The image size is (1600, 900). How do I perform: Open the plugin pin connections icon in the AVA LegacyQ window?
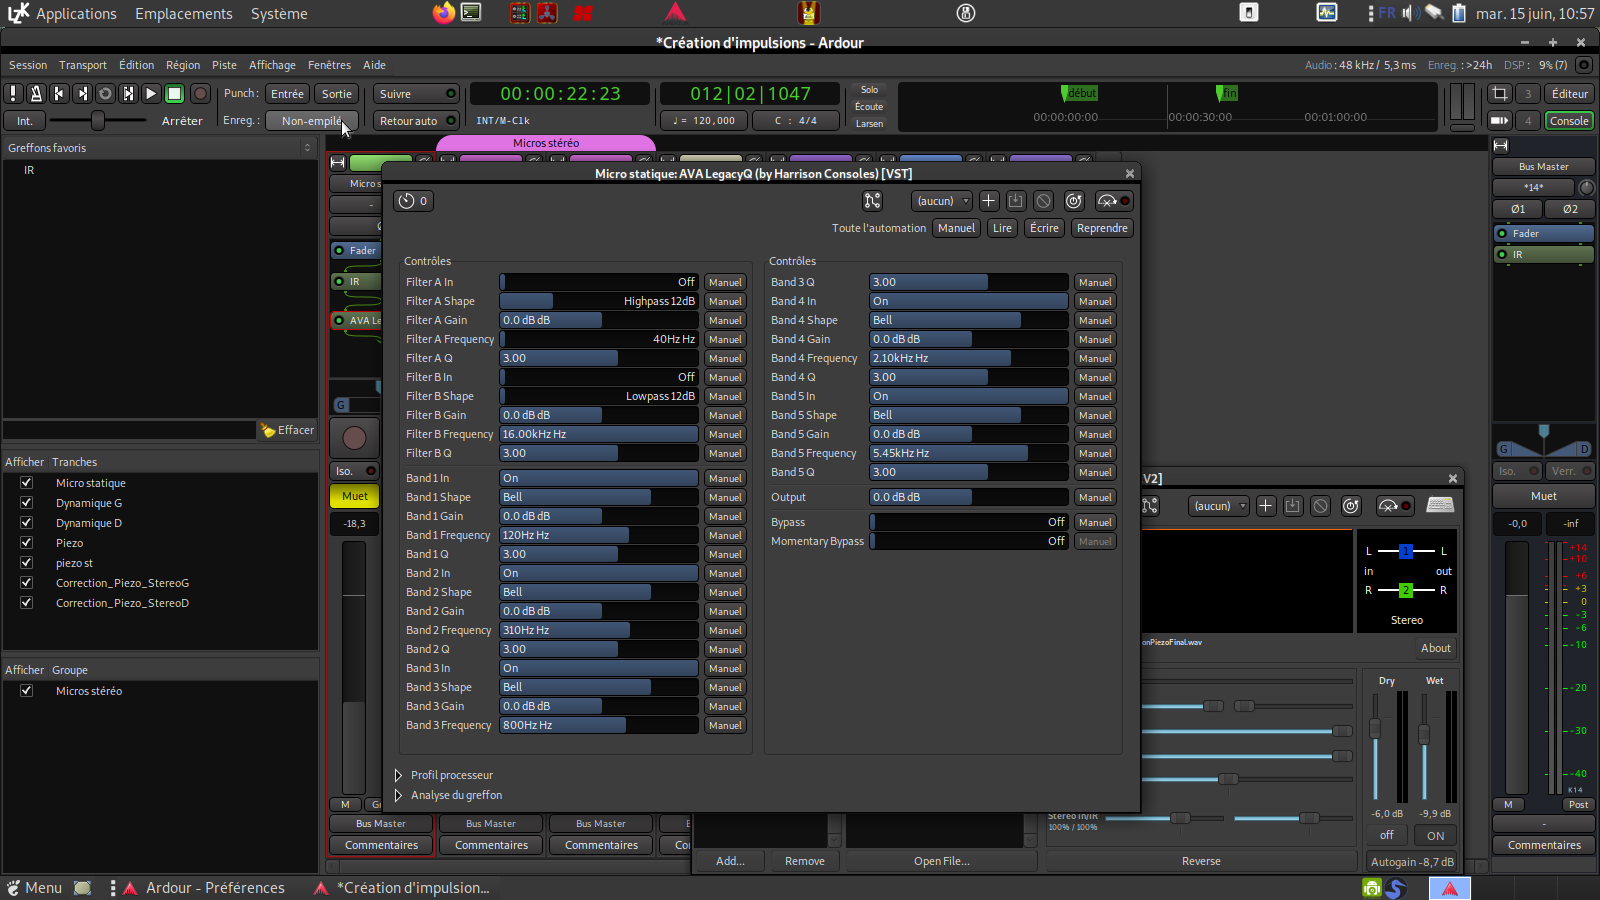coord(873,201)
